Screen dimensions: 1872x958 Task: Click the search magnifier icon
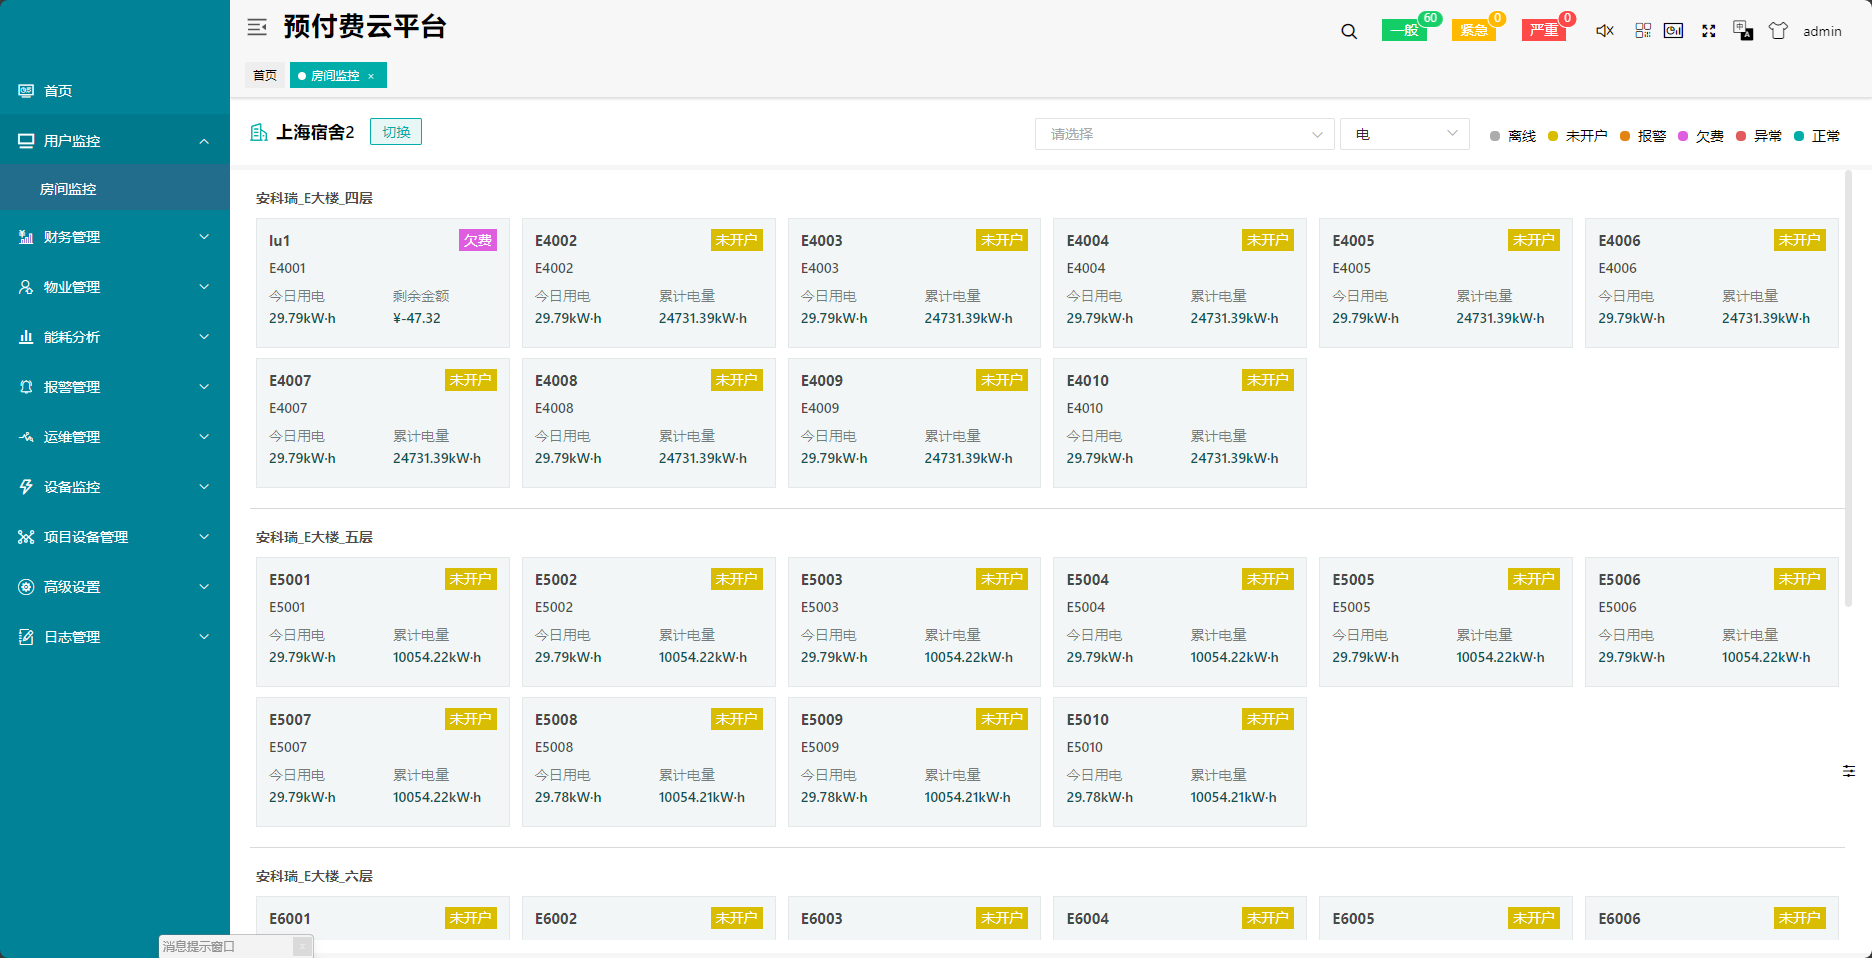tap(1349, 31)
